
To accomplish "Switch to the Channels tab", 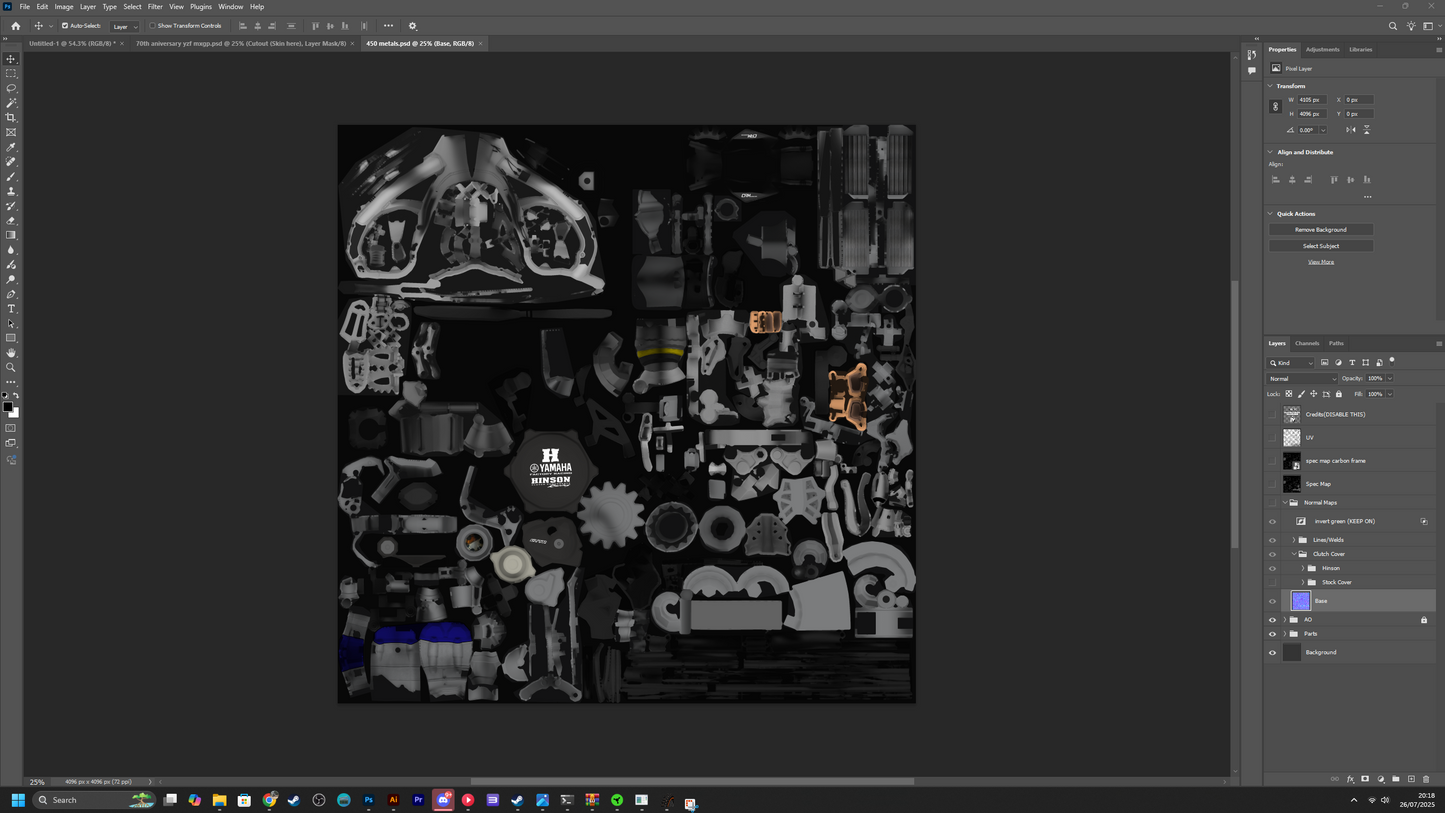I will click(x=1307, y=343).
